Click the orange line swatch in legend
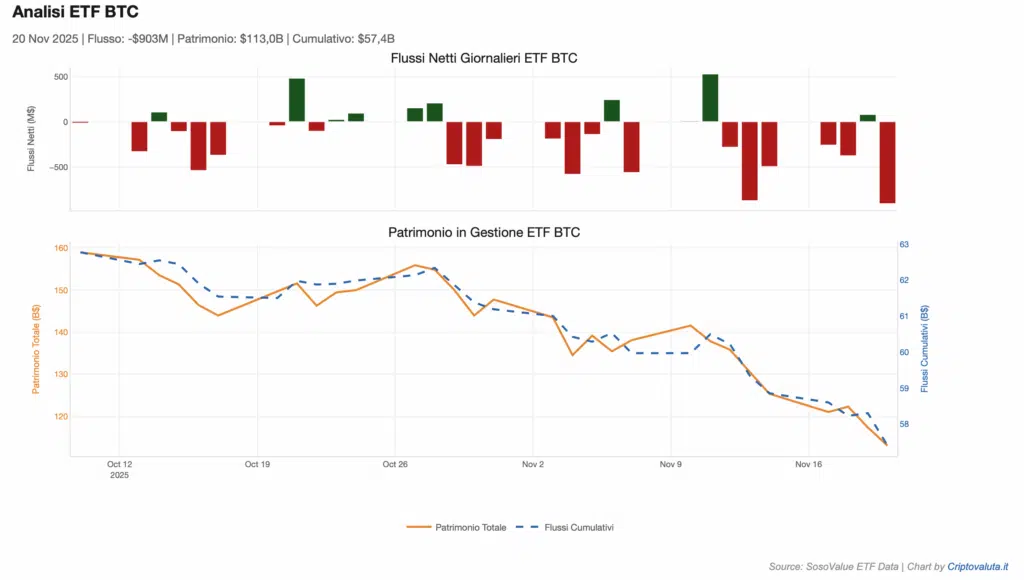The height and width of the screenshot is (580, 1024). point(418,527)
